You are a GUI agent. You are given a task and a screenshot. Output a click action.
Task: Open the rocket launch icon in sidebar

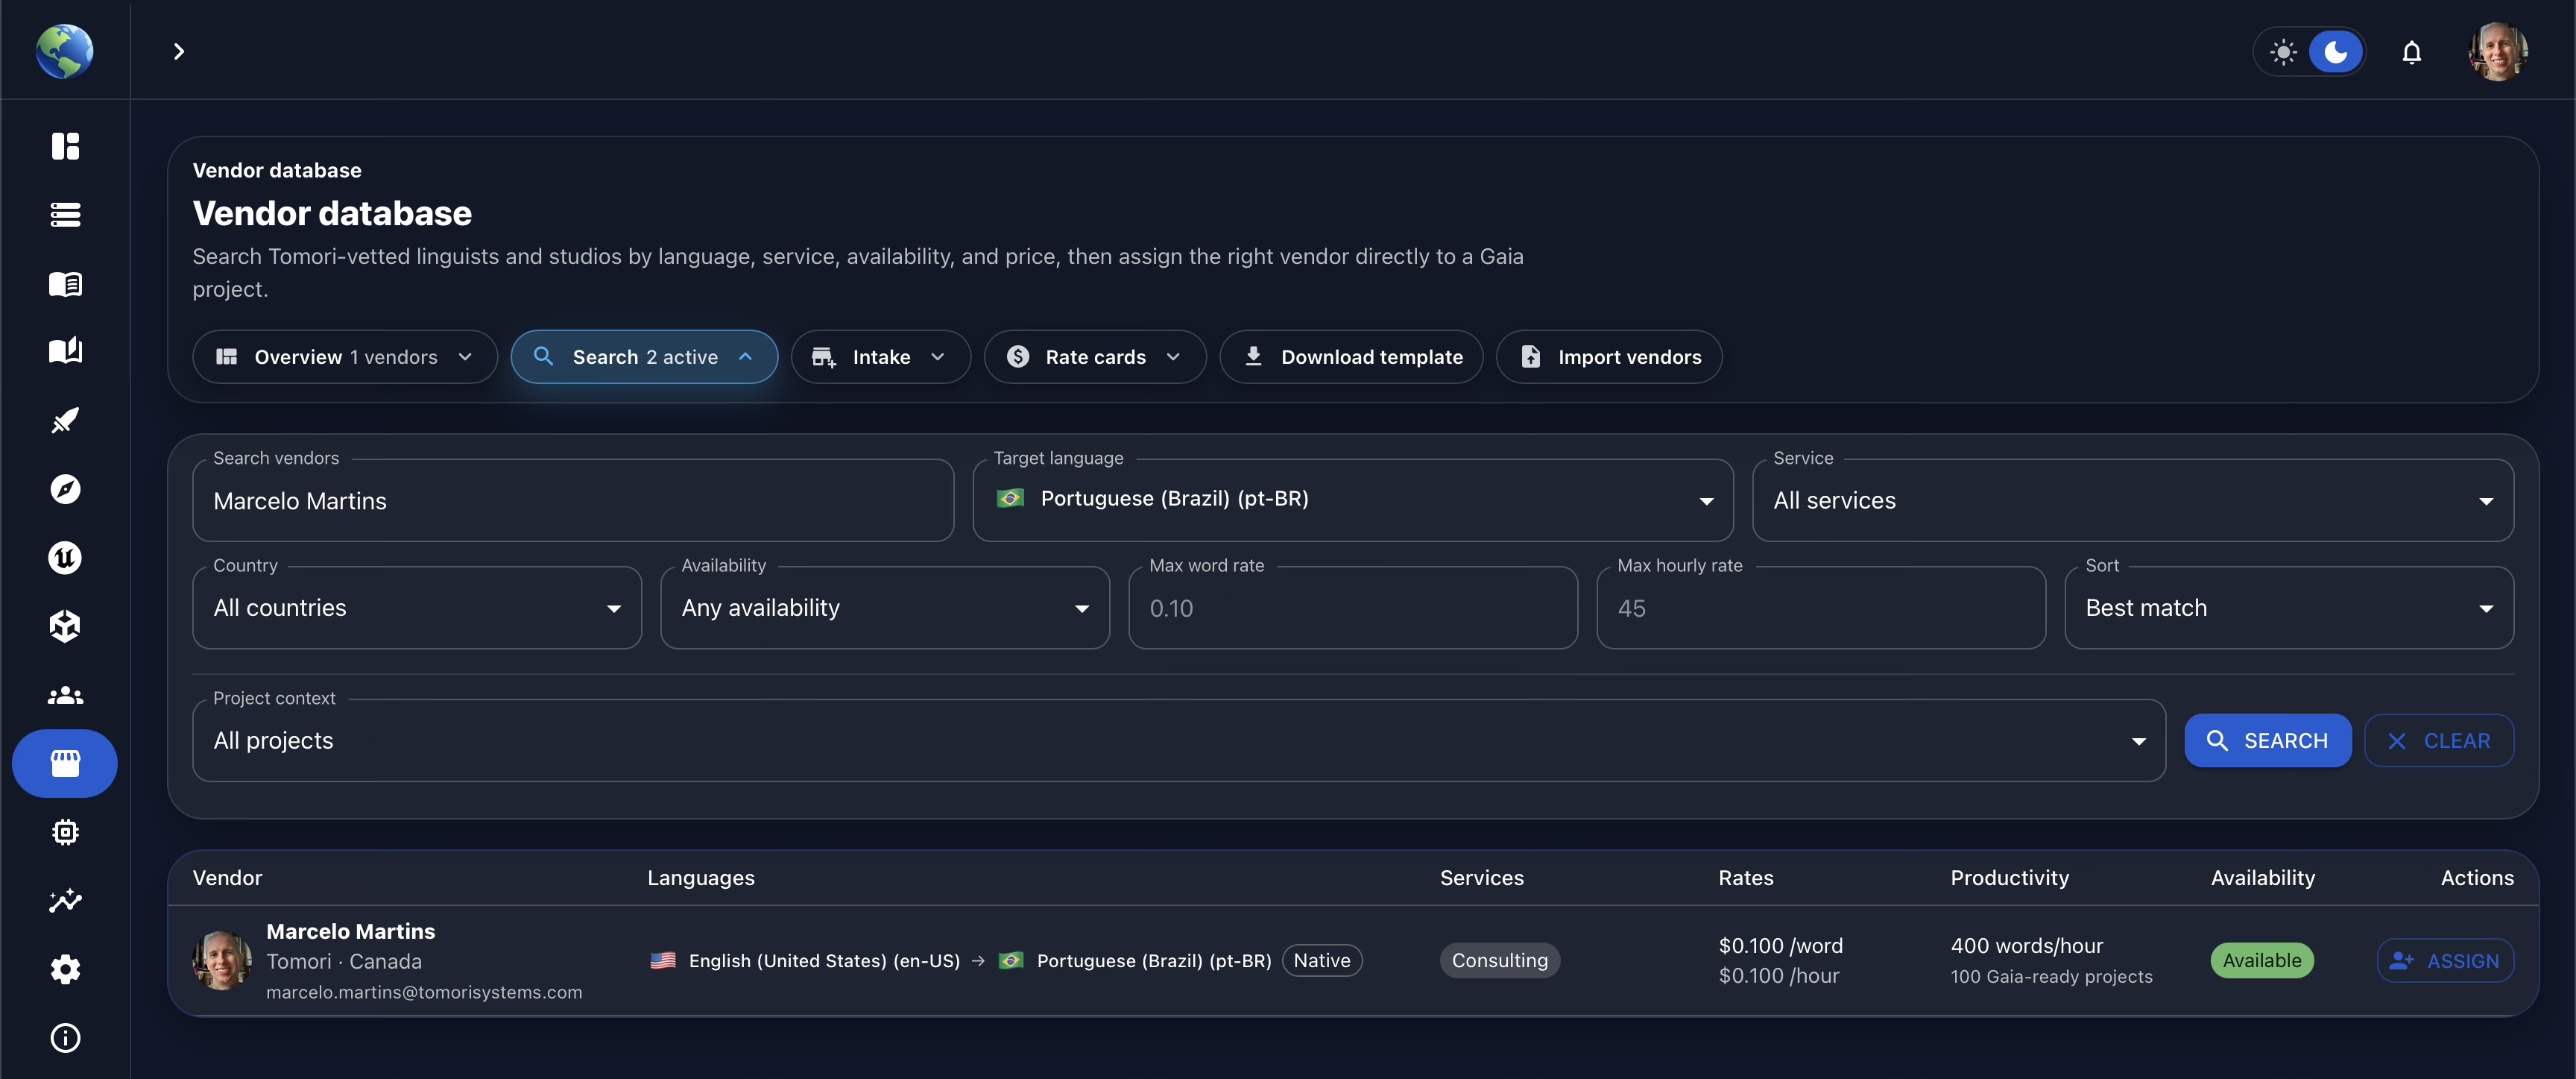point(65,420)
